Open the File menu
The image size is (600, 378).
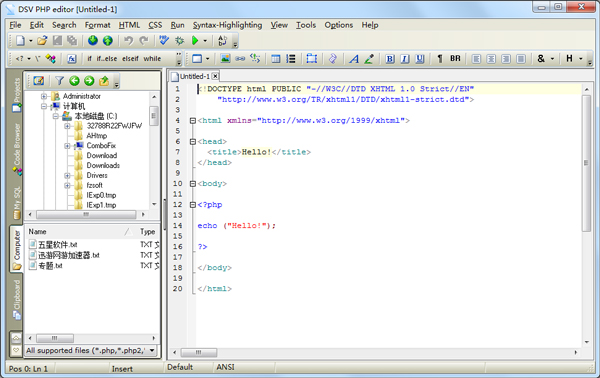pos(15,25)
